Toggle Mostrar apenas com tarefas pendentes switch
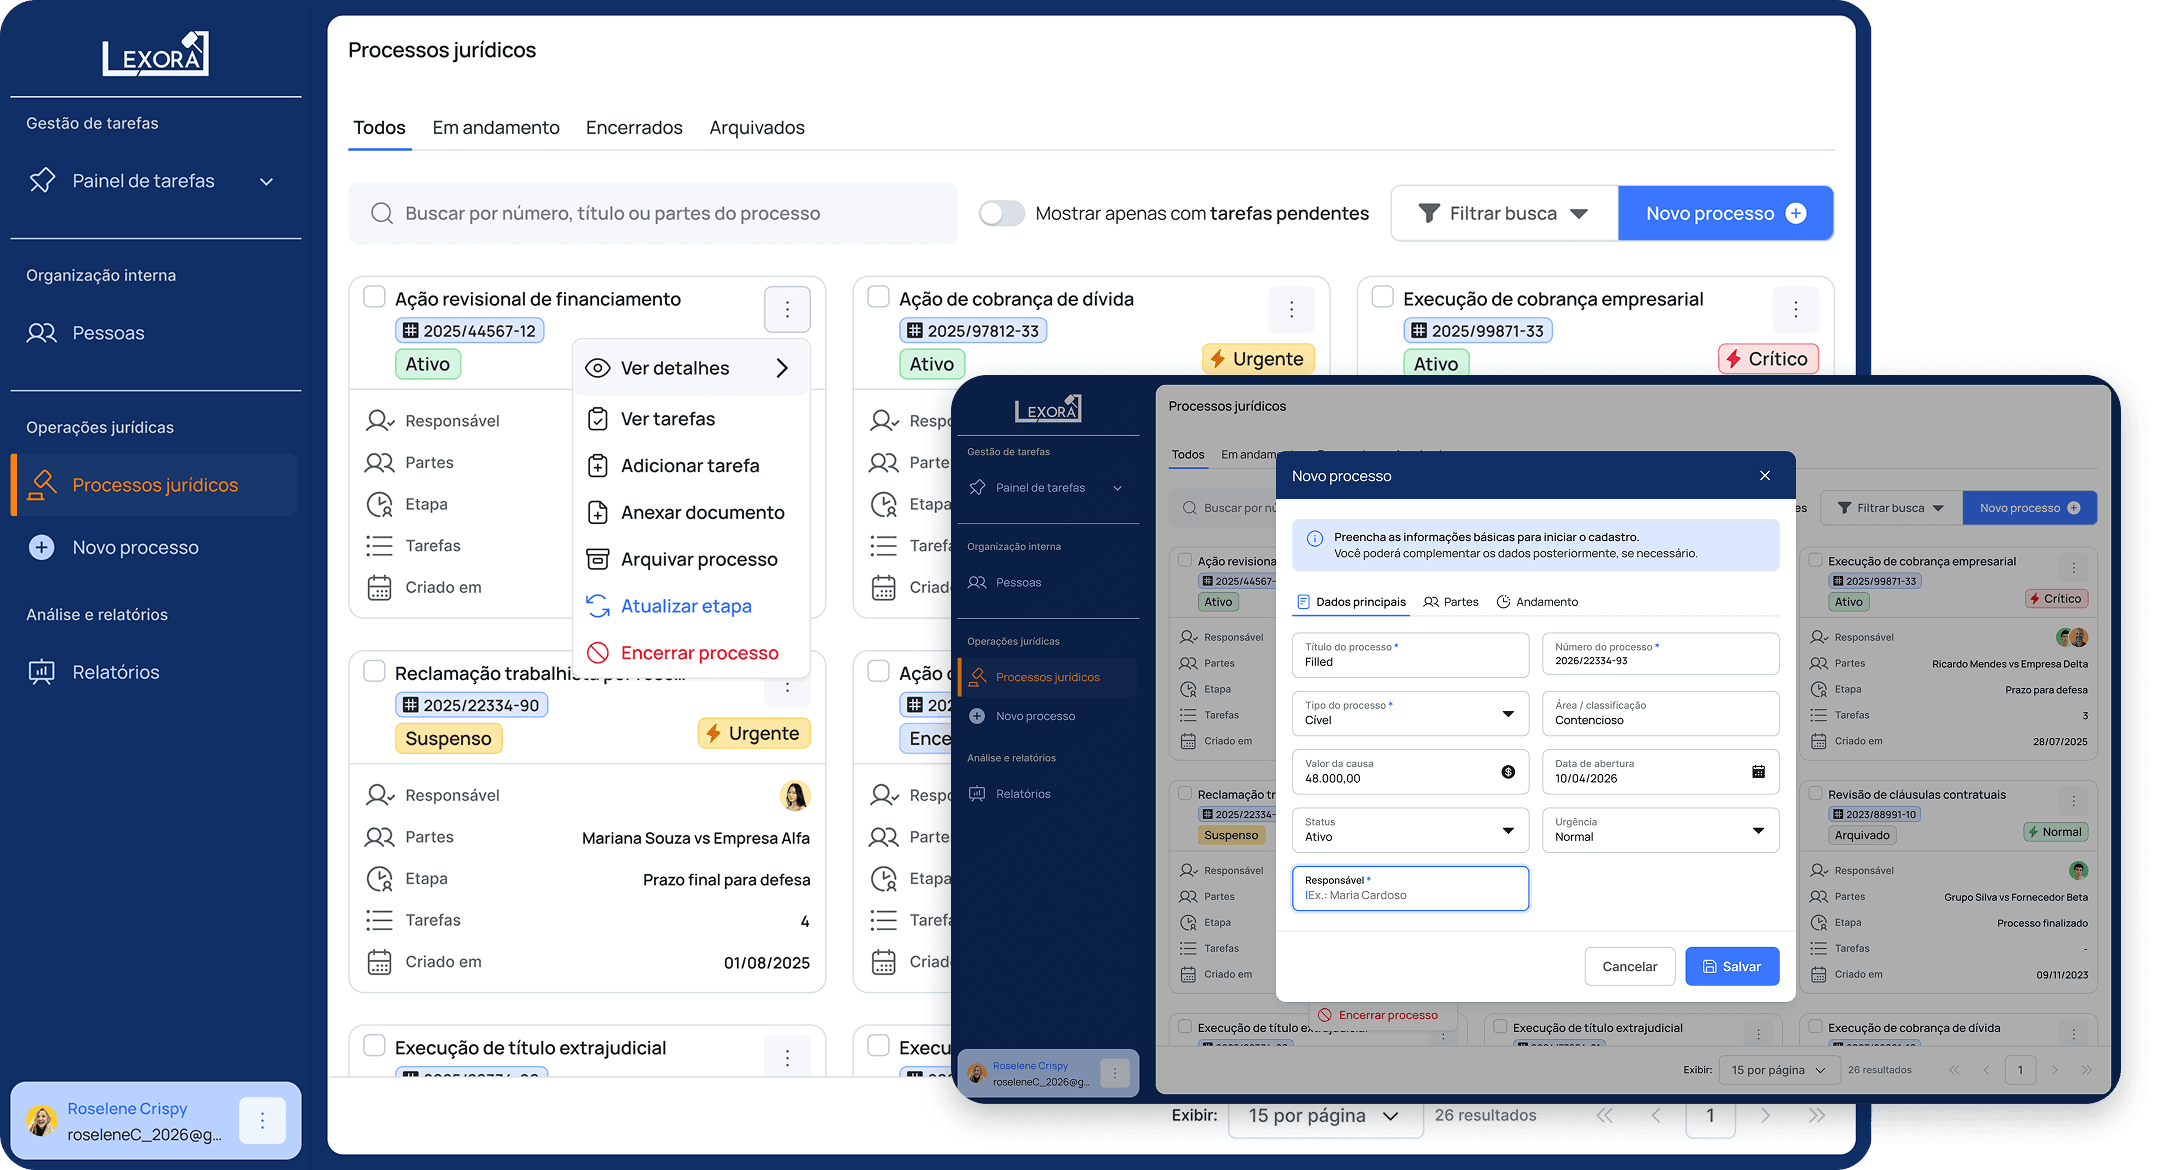Screen dimensions: 2157x1170 pos(1001,213)
